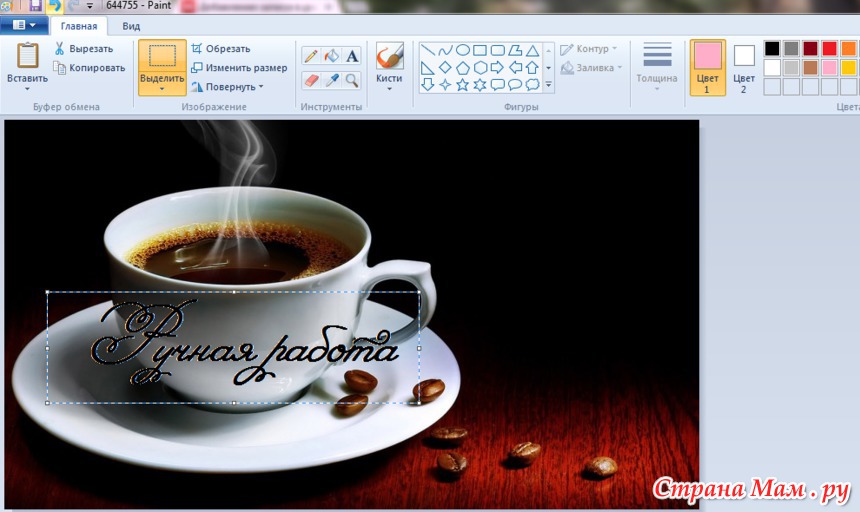Viewport: 860px width, 512px height.
Task: Choose the oval shape in Фигуры gallery
Action: click(x=462, y=50)
